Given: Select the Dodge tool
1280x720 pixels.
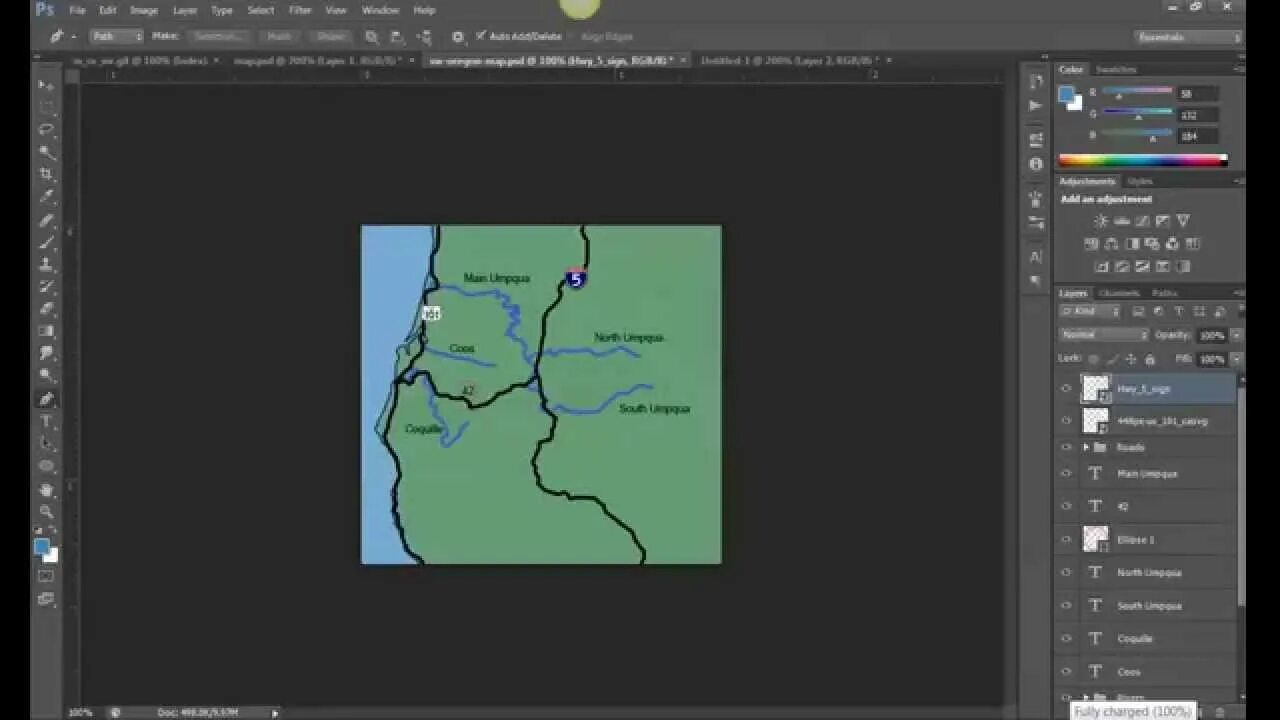Looking at the screenshot, I should click(x=46, y=376).
